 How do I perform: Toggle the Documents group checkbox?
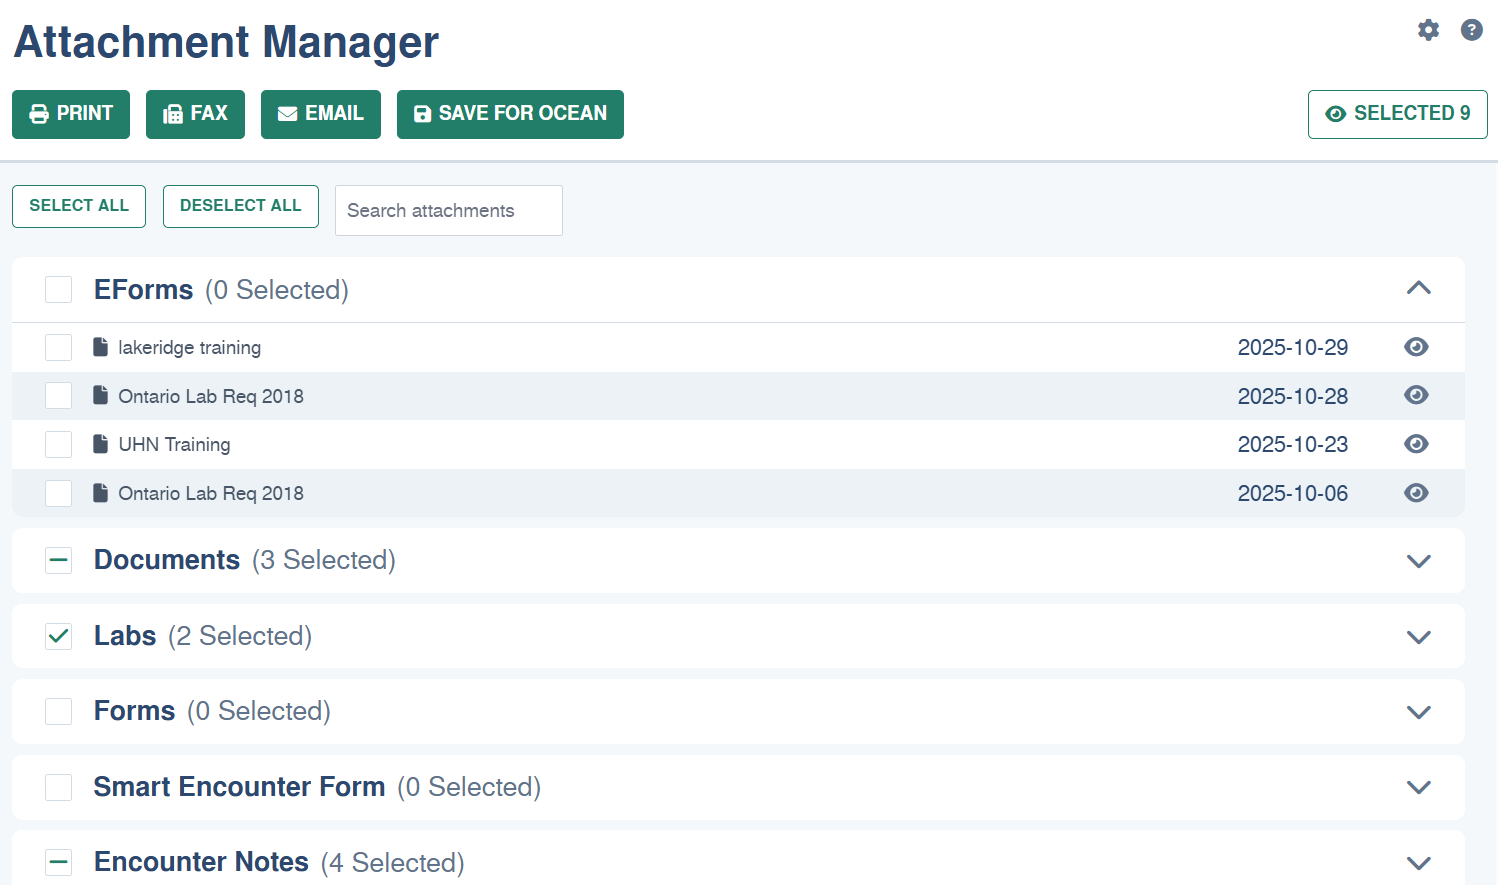pyautogui.click(x=58, y=560)
